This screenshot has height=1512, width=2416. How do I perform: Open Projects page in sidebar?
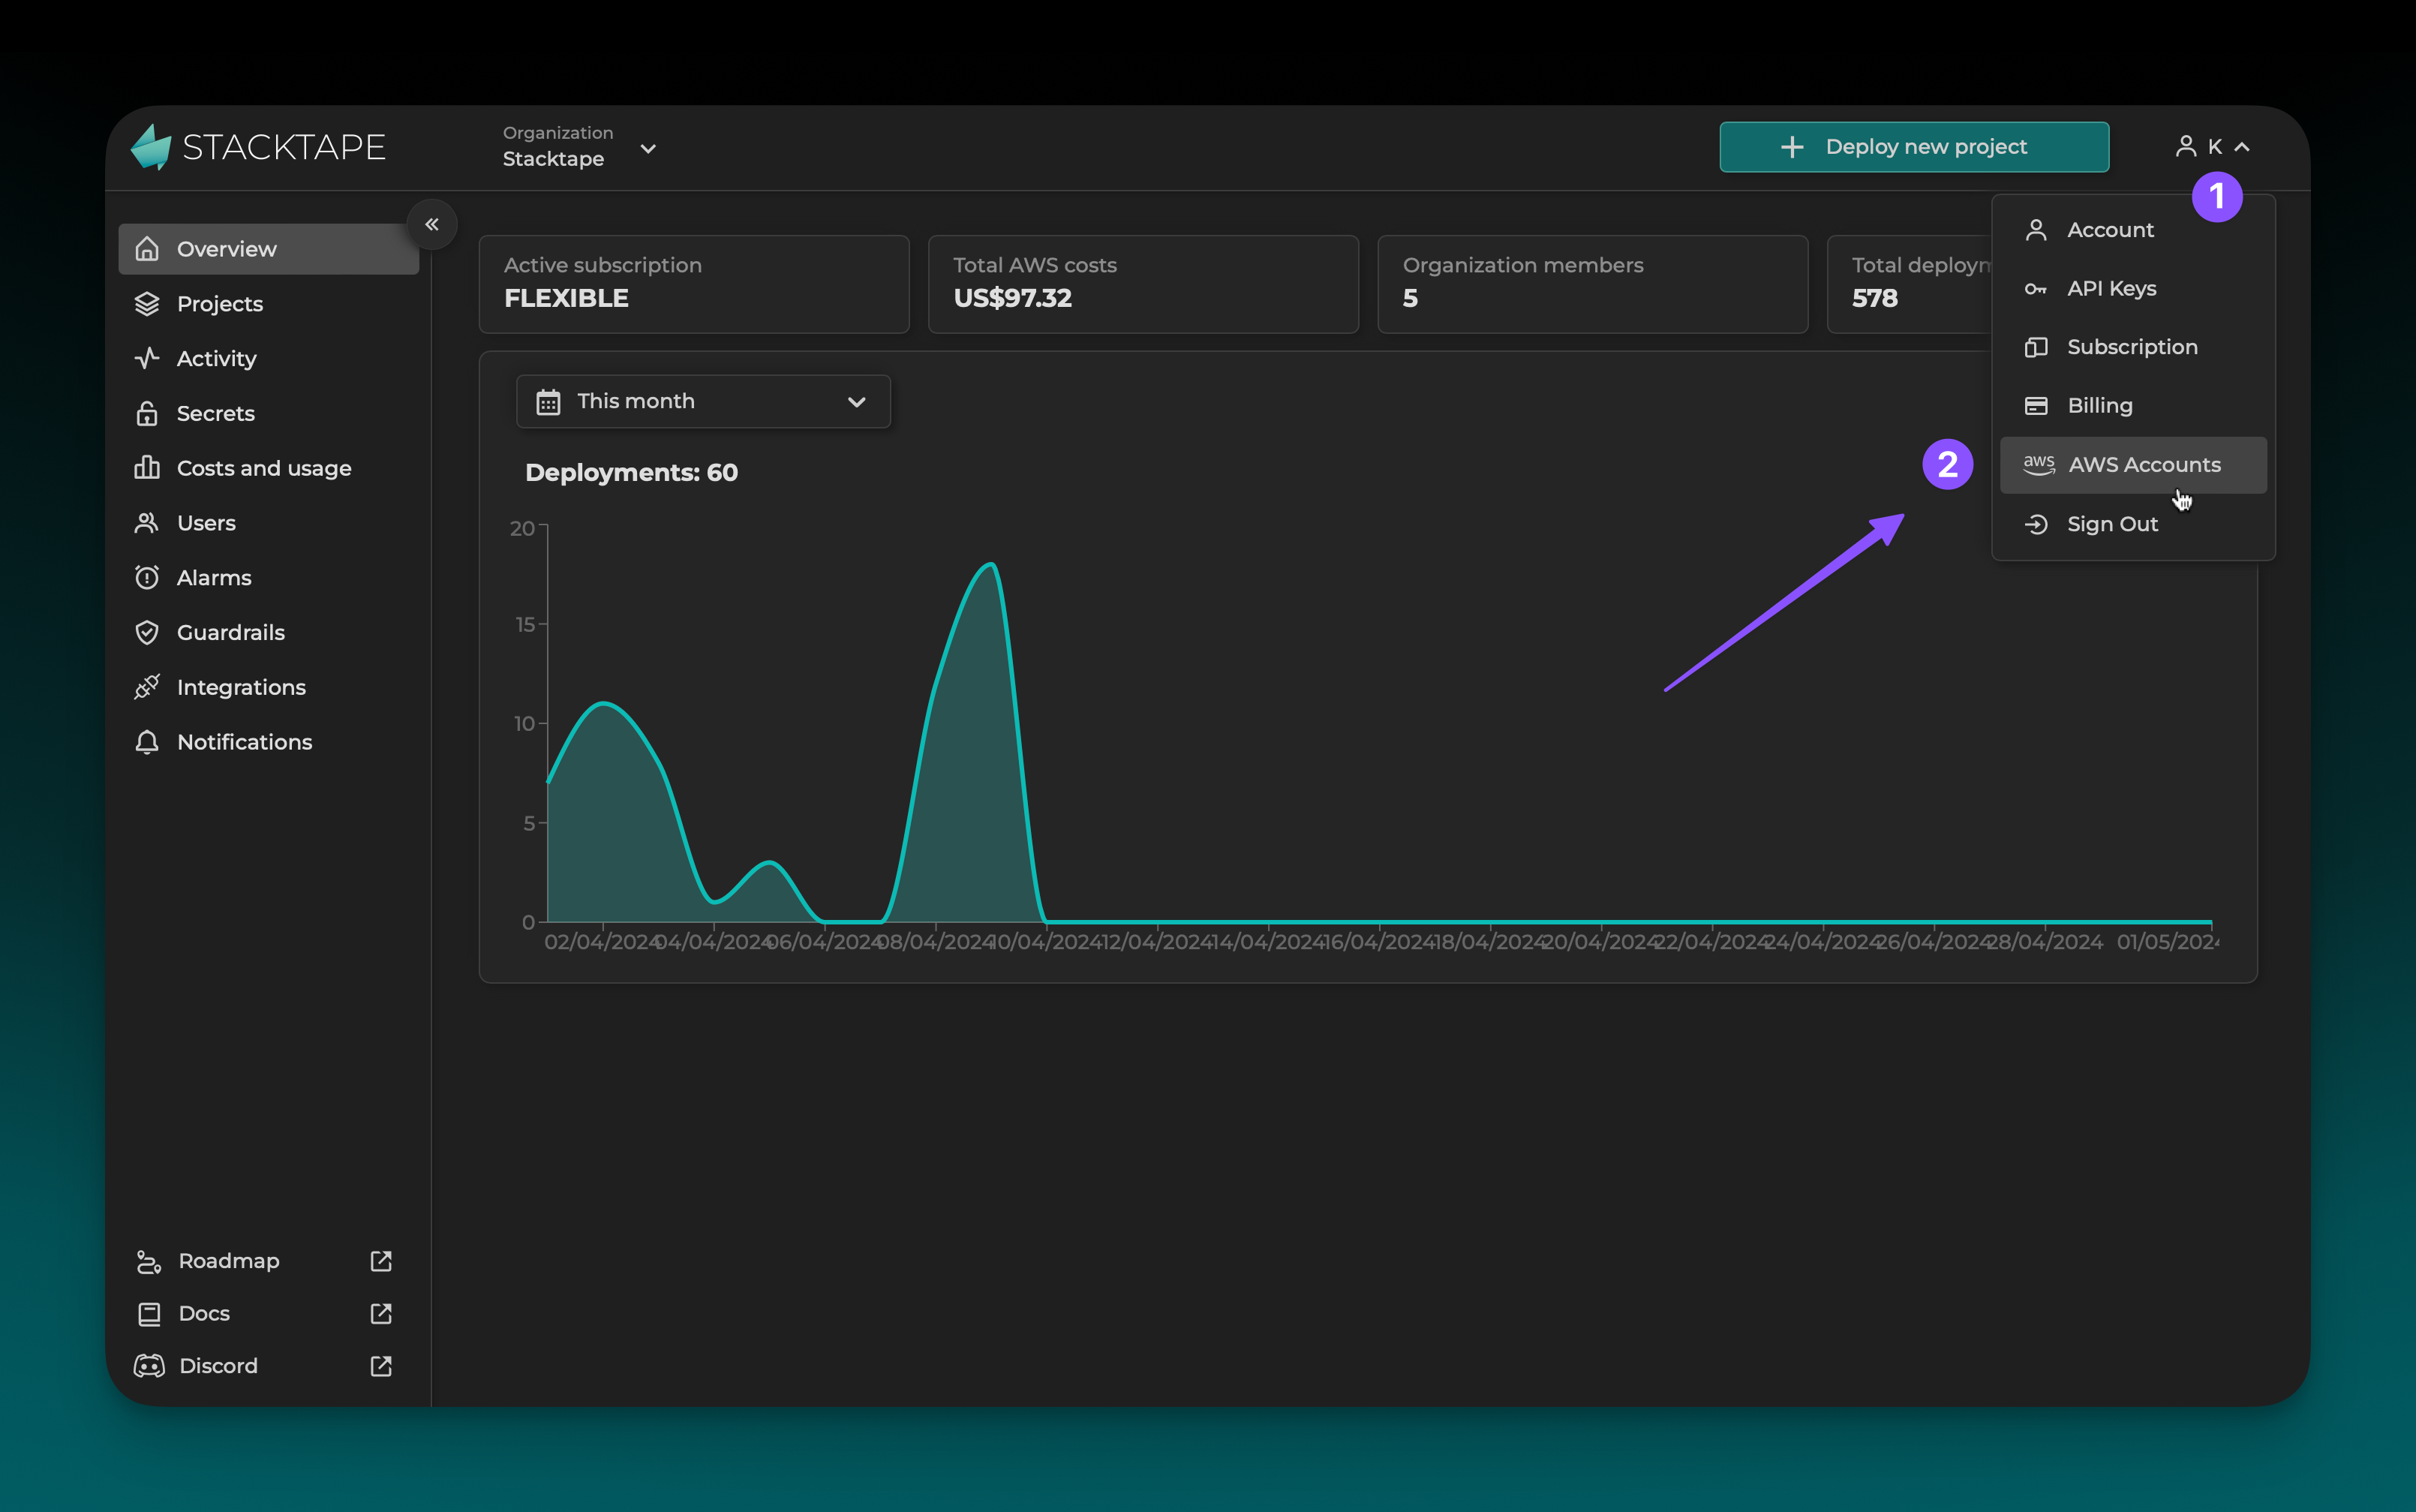268,304
